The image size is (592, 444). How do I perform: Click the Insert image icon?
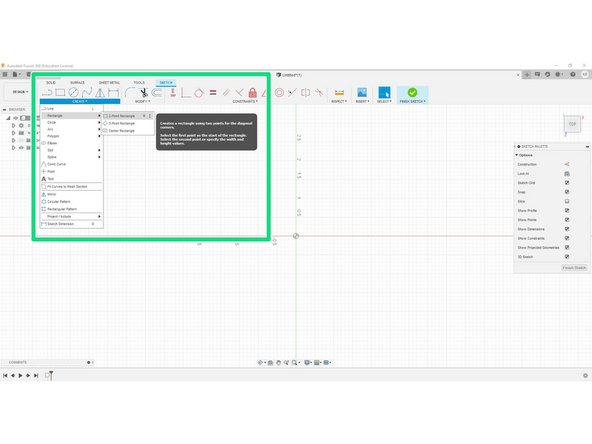tap(362, 92)
